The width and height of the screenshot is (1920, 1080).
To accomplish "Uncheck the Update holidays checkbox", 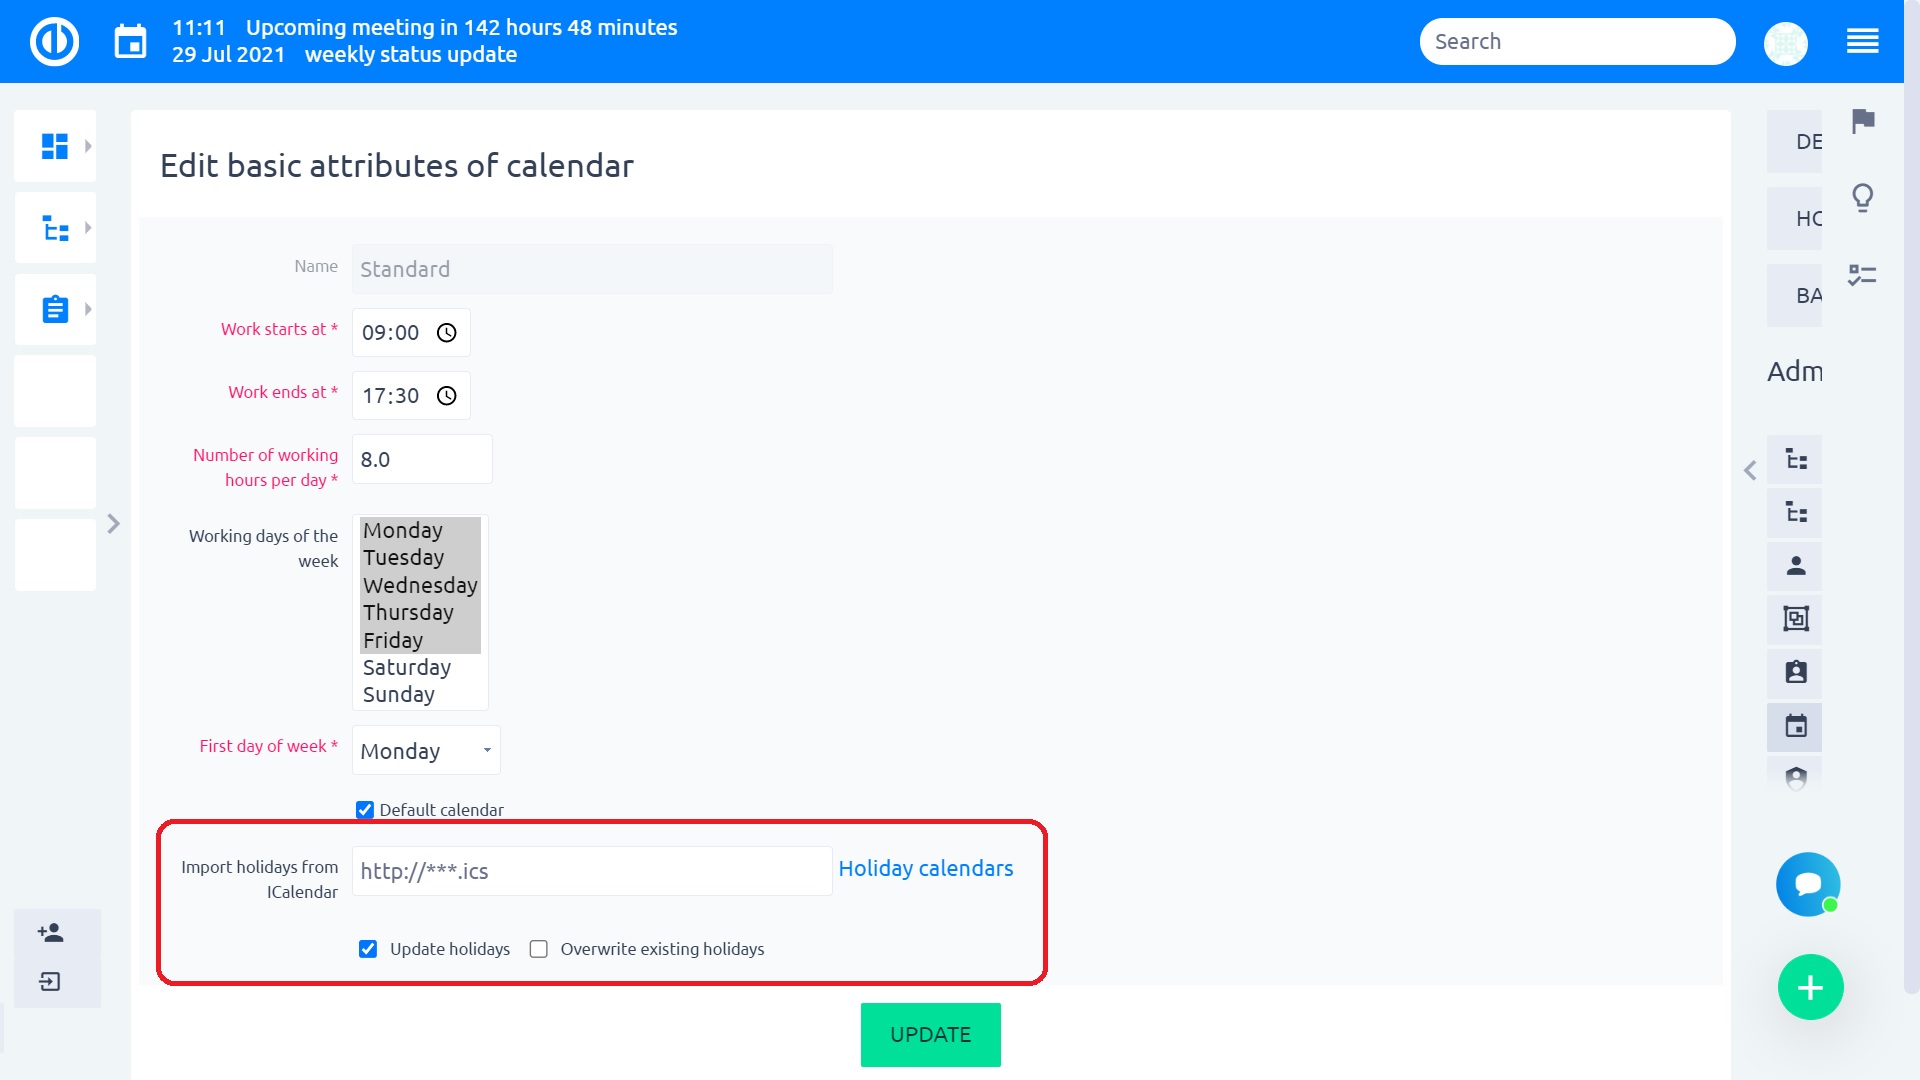I will tap(368, 949).
